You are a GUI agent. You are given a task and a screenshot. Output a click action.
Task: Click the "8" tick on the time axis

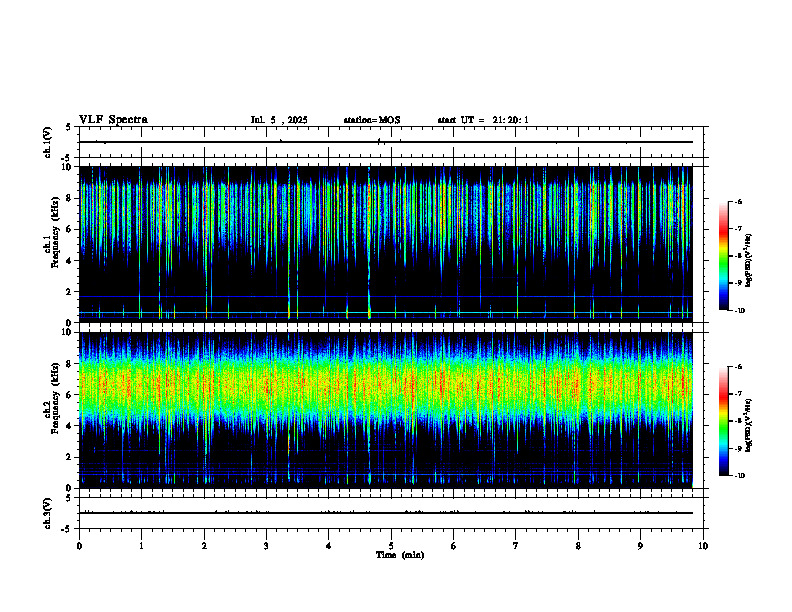click(x=578, y=546)
